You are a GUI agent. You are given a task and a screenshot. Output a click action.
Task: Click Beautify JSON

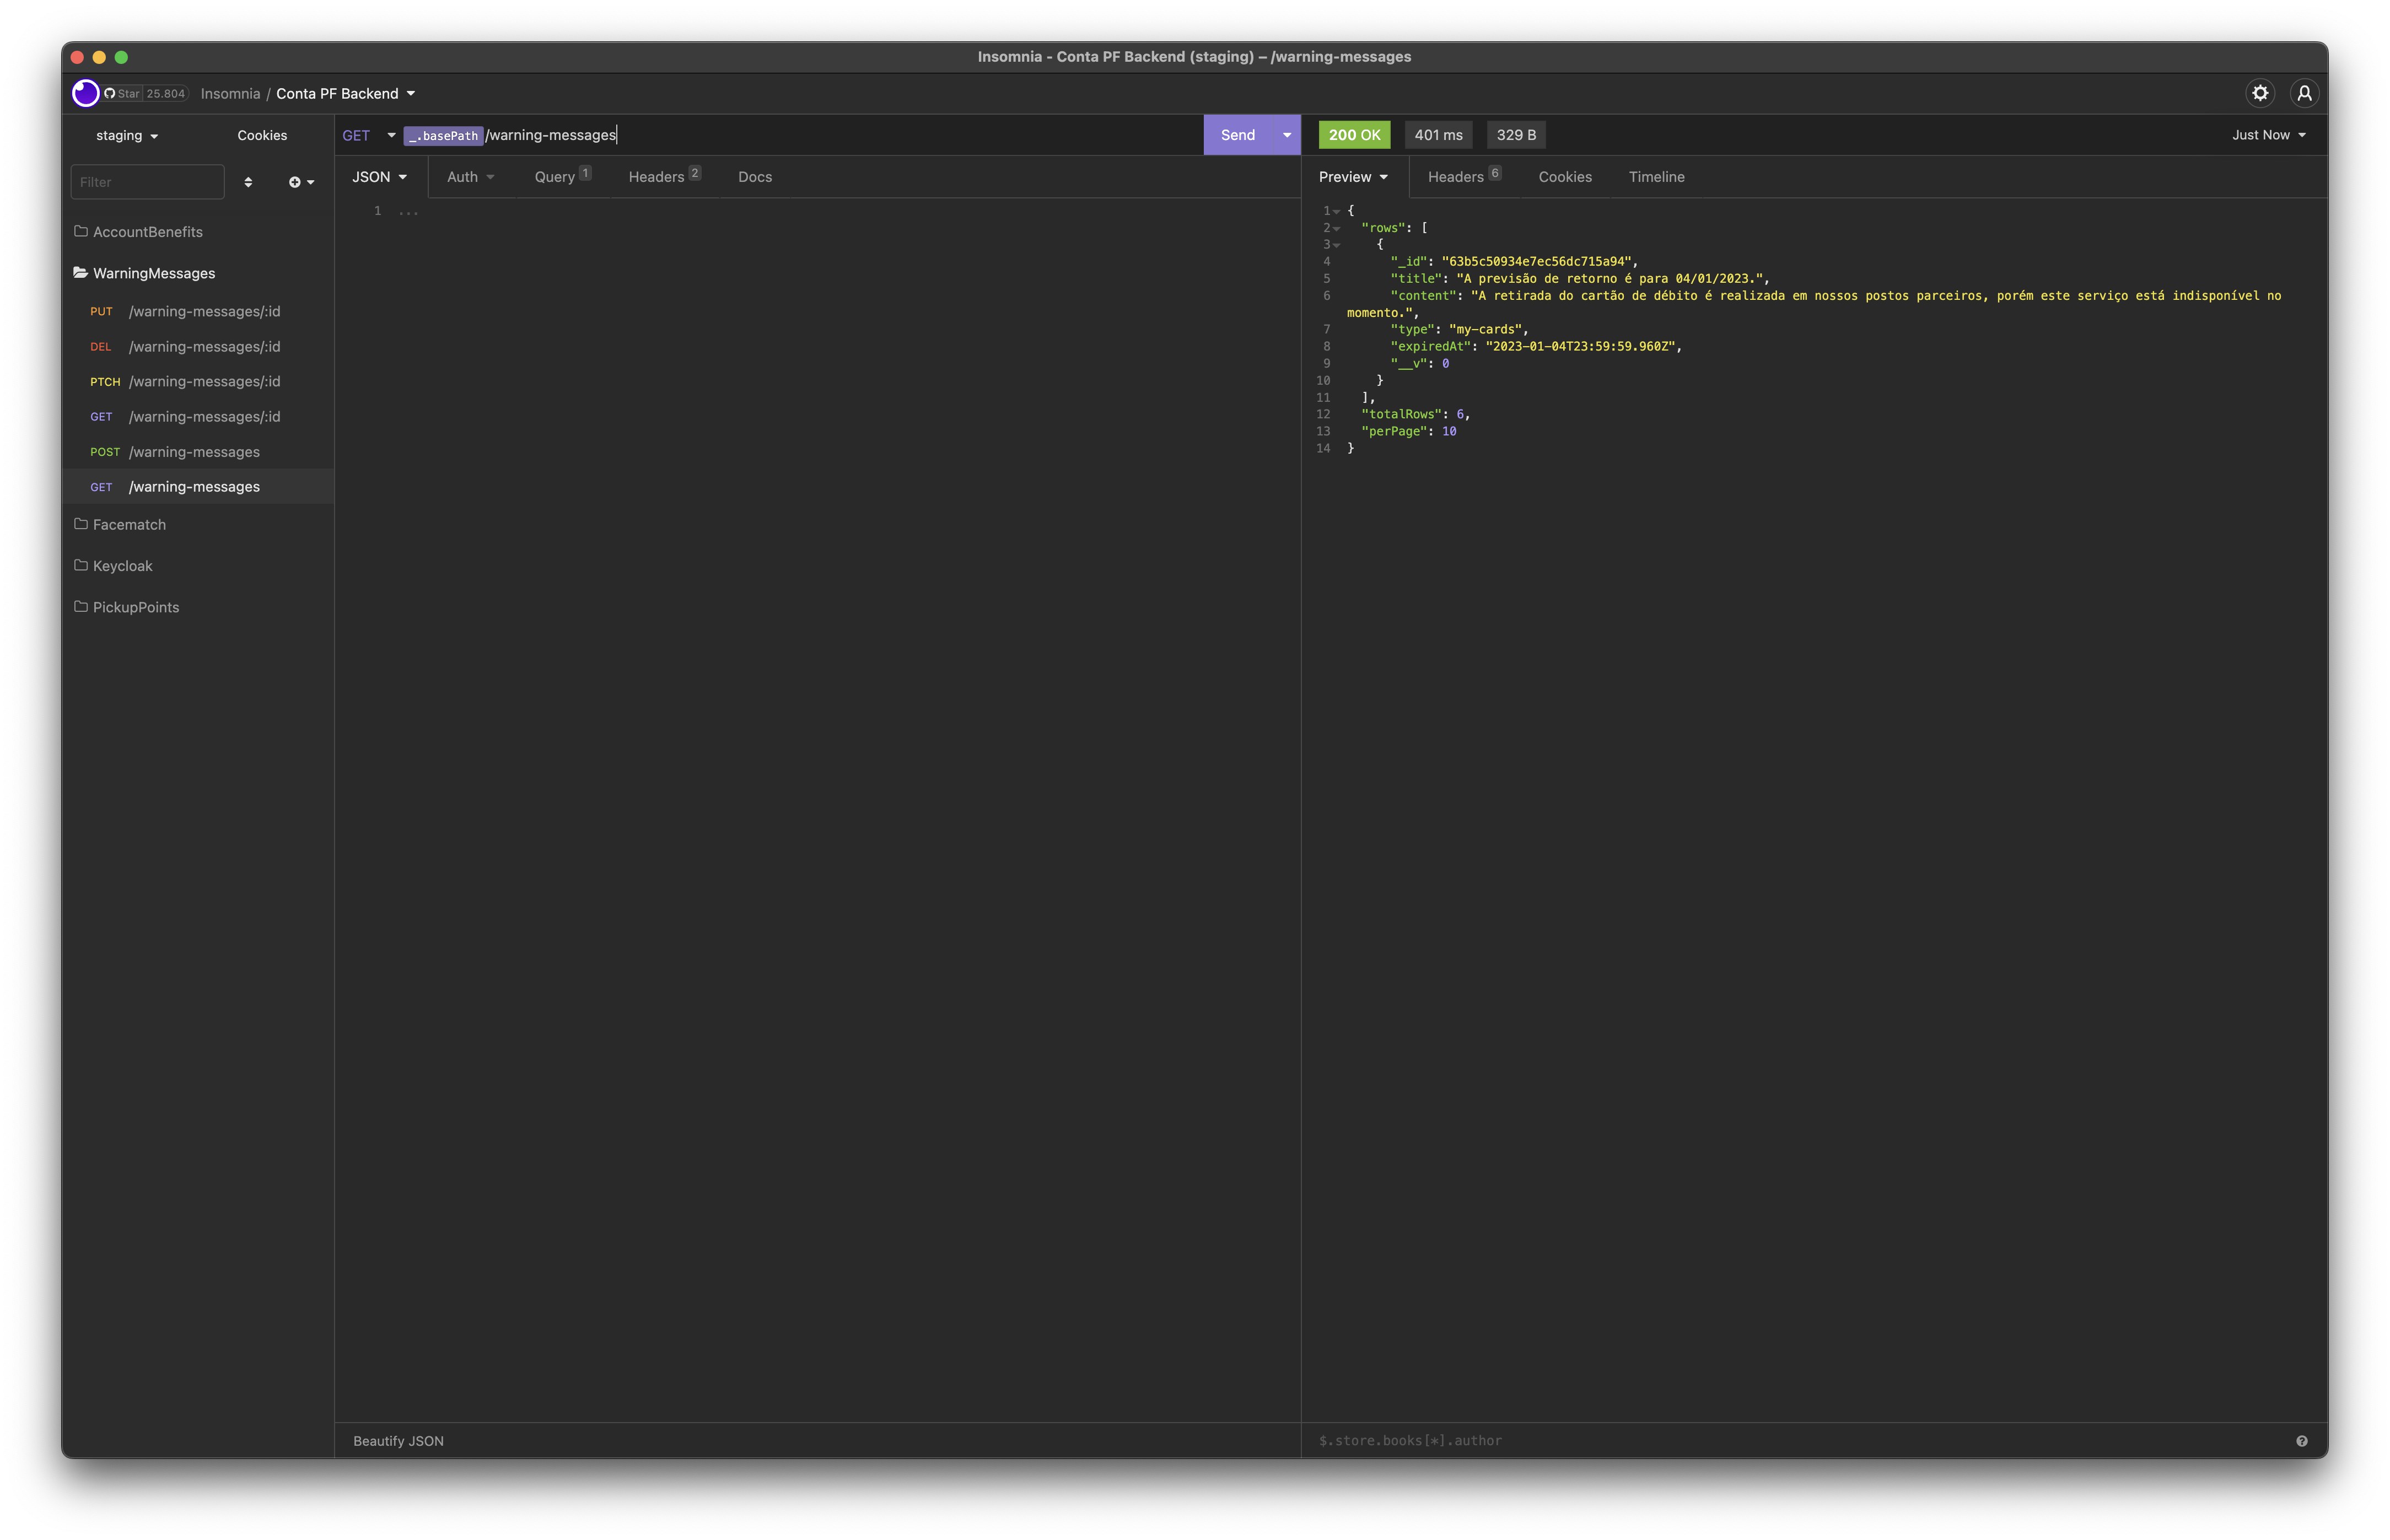pos(398,1441)
